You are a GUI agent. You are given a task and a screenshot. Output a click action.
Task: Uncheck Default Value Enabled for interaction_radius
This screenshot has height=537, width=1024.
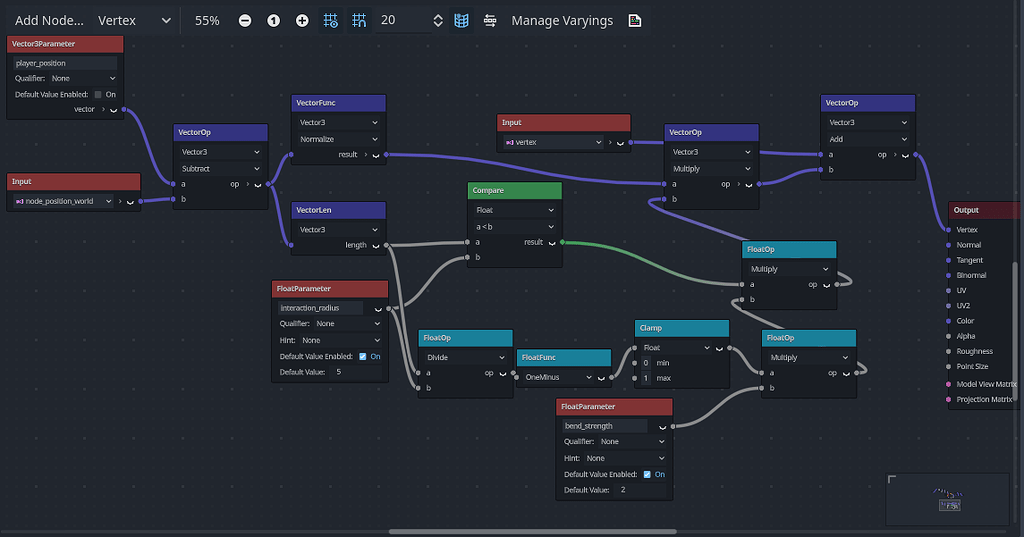363,356
